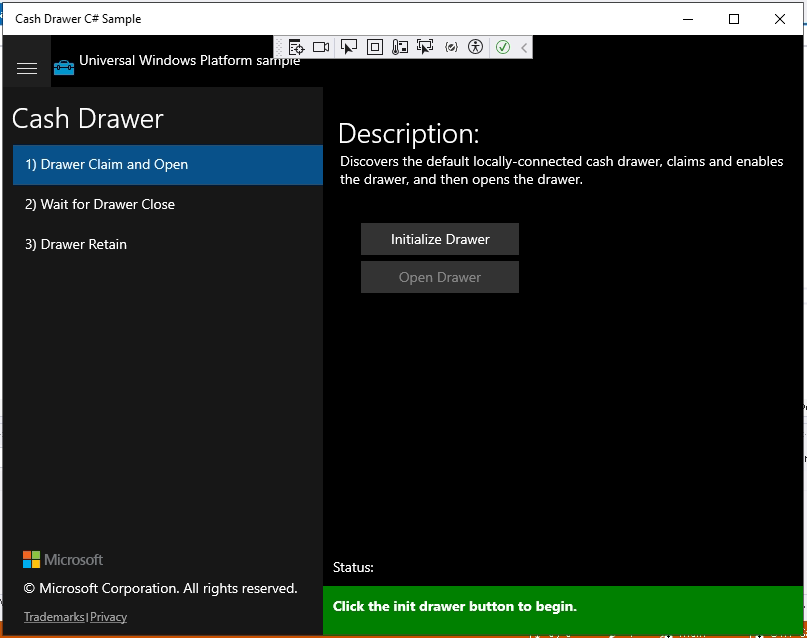Click the Cash Drawer title
This screenshot has height=638, width=807.
87,119
